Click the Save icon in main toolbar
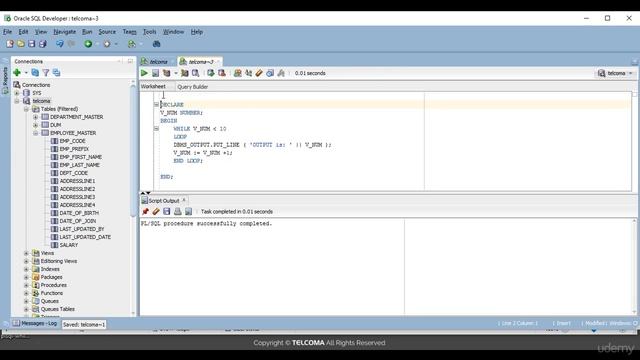640x360 pixels. (x=31, y=44)
